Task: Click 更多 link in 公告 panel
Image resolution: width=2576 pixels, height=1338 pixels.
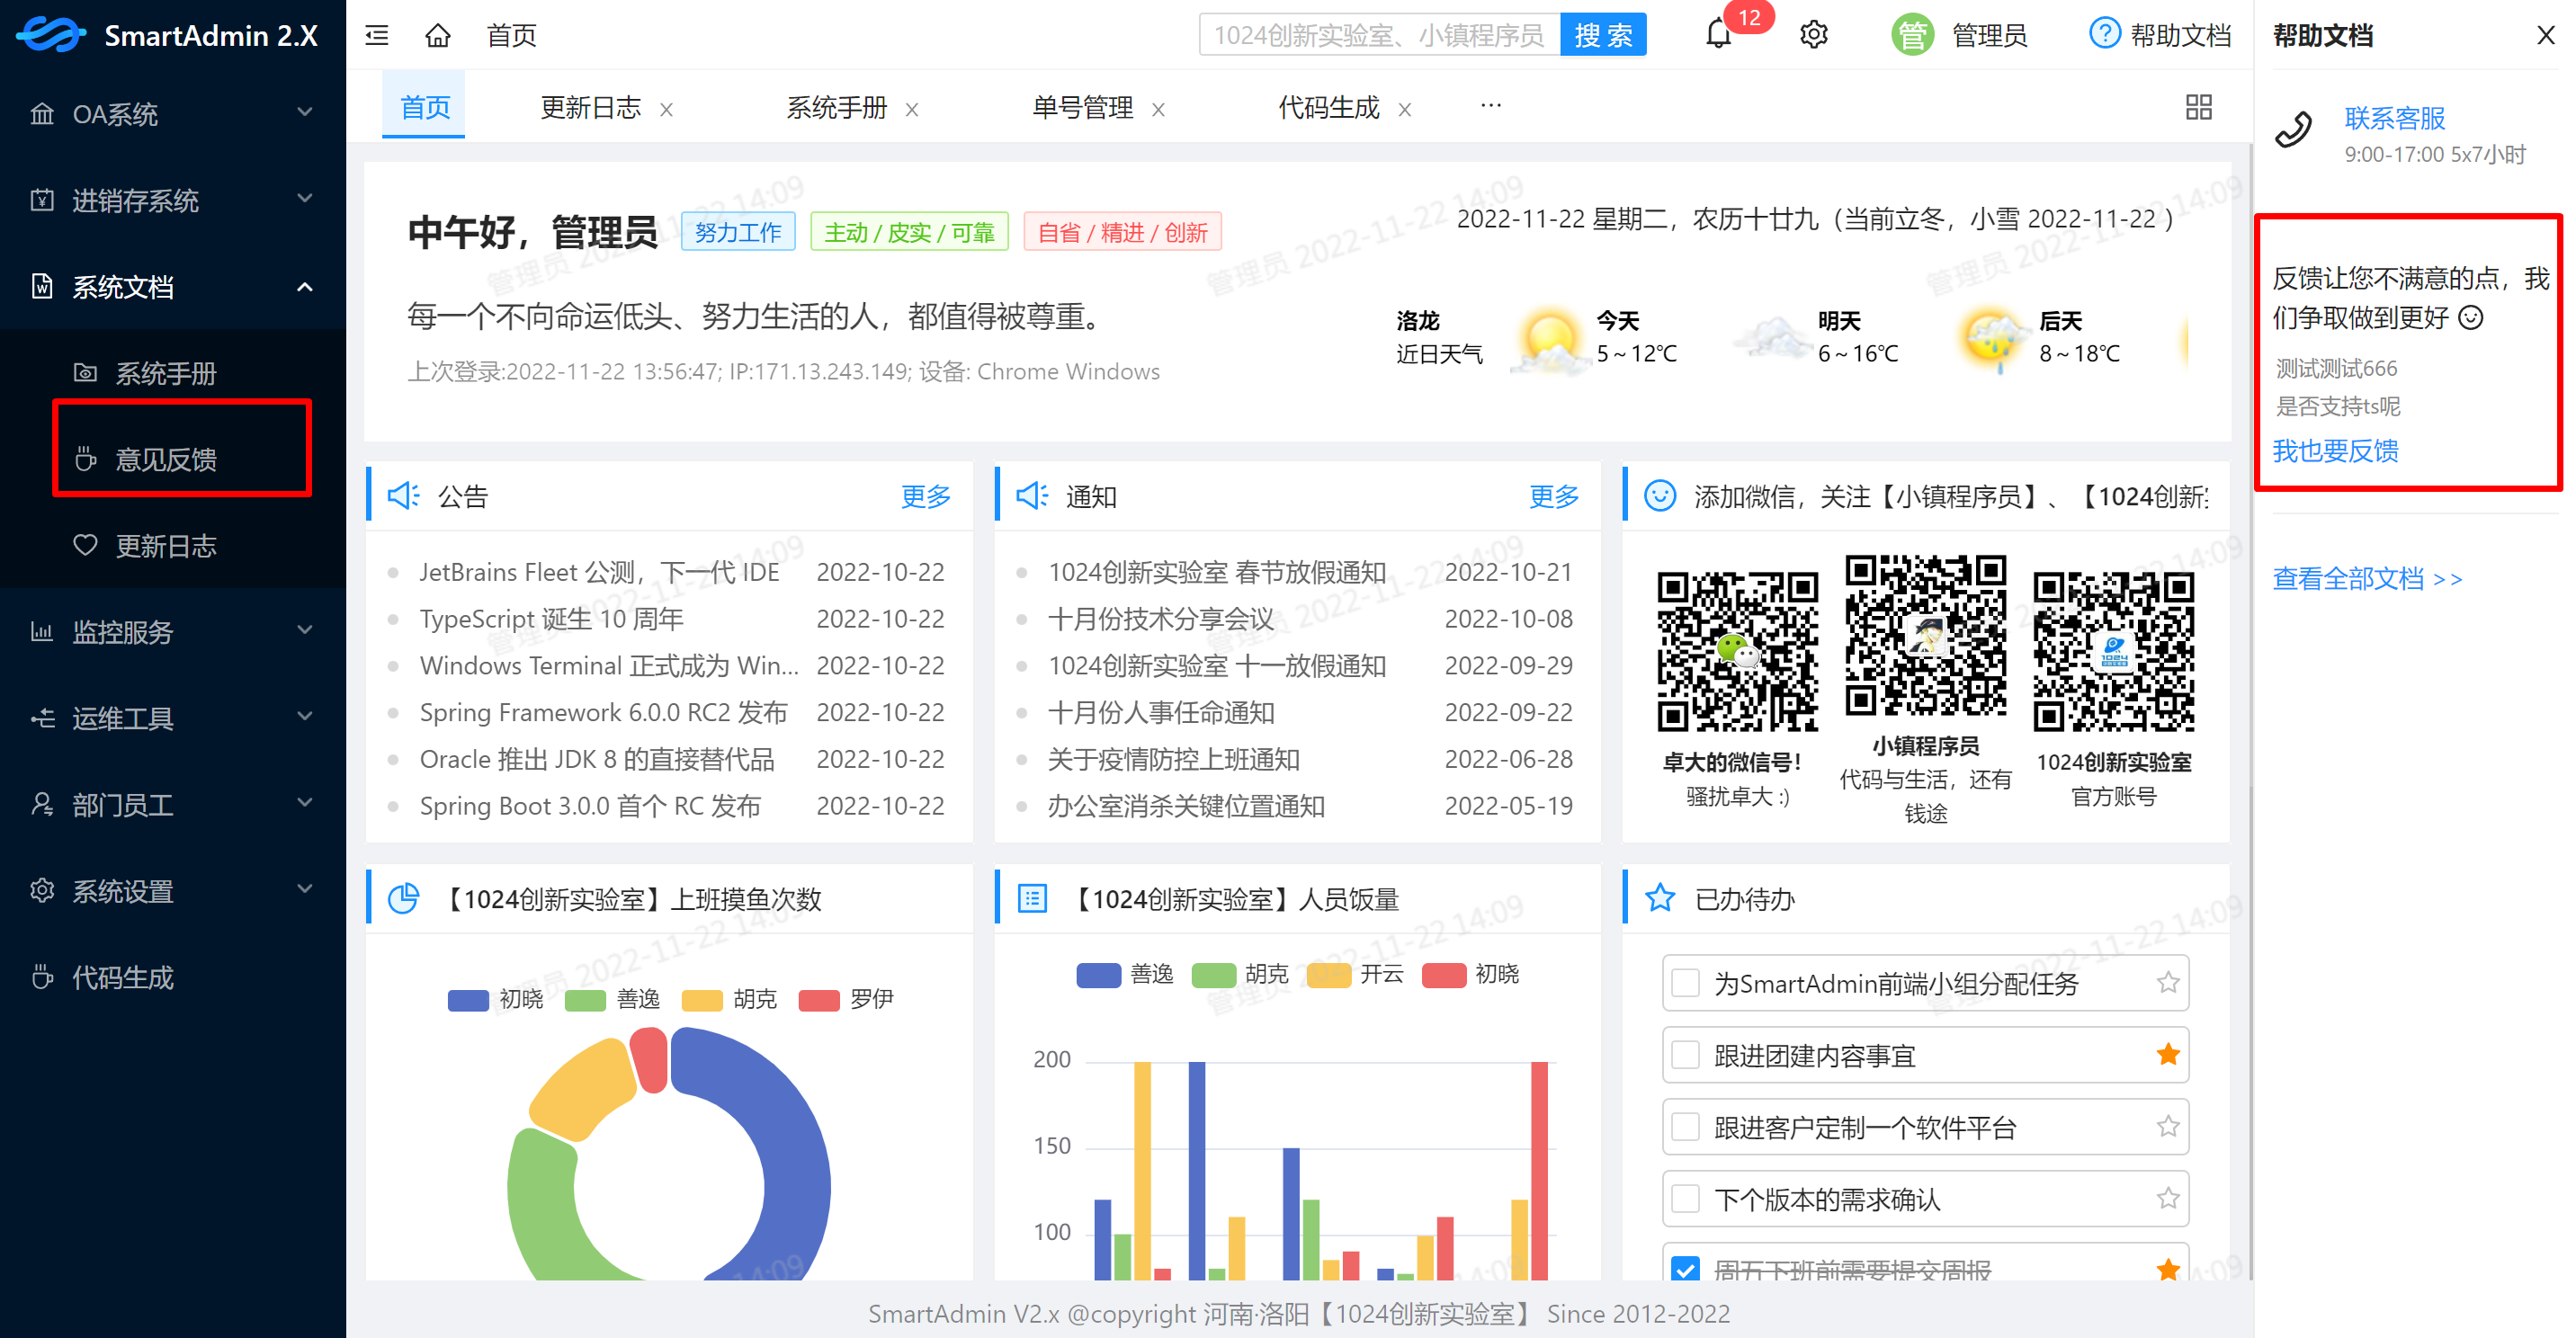Action: pyautogui.click(x=926, y=496)
